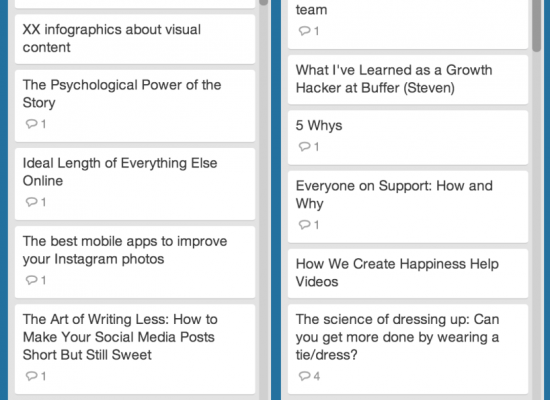Click comment icon on the team card
550x400 pixels.
tap(304, 31)
